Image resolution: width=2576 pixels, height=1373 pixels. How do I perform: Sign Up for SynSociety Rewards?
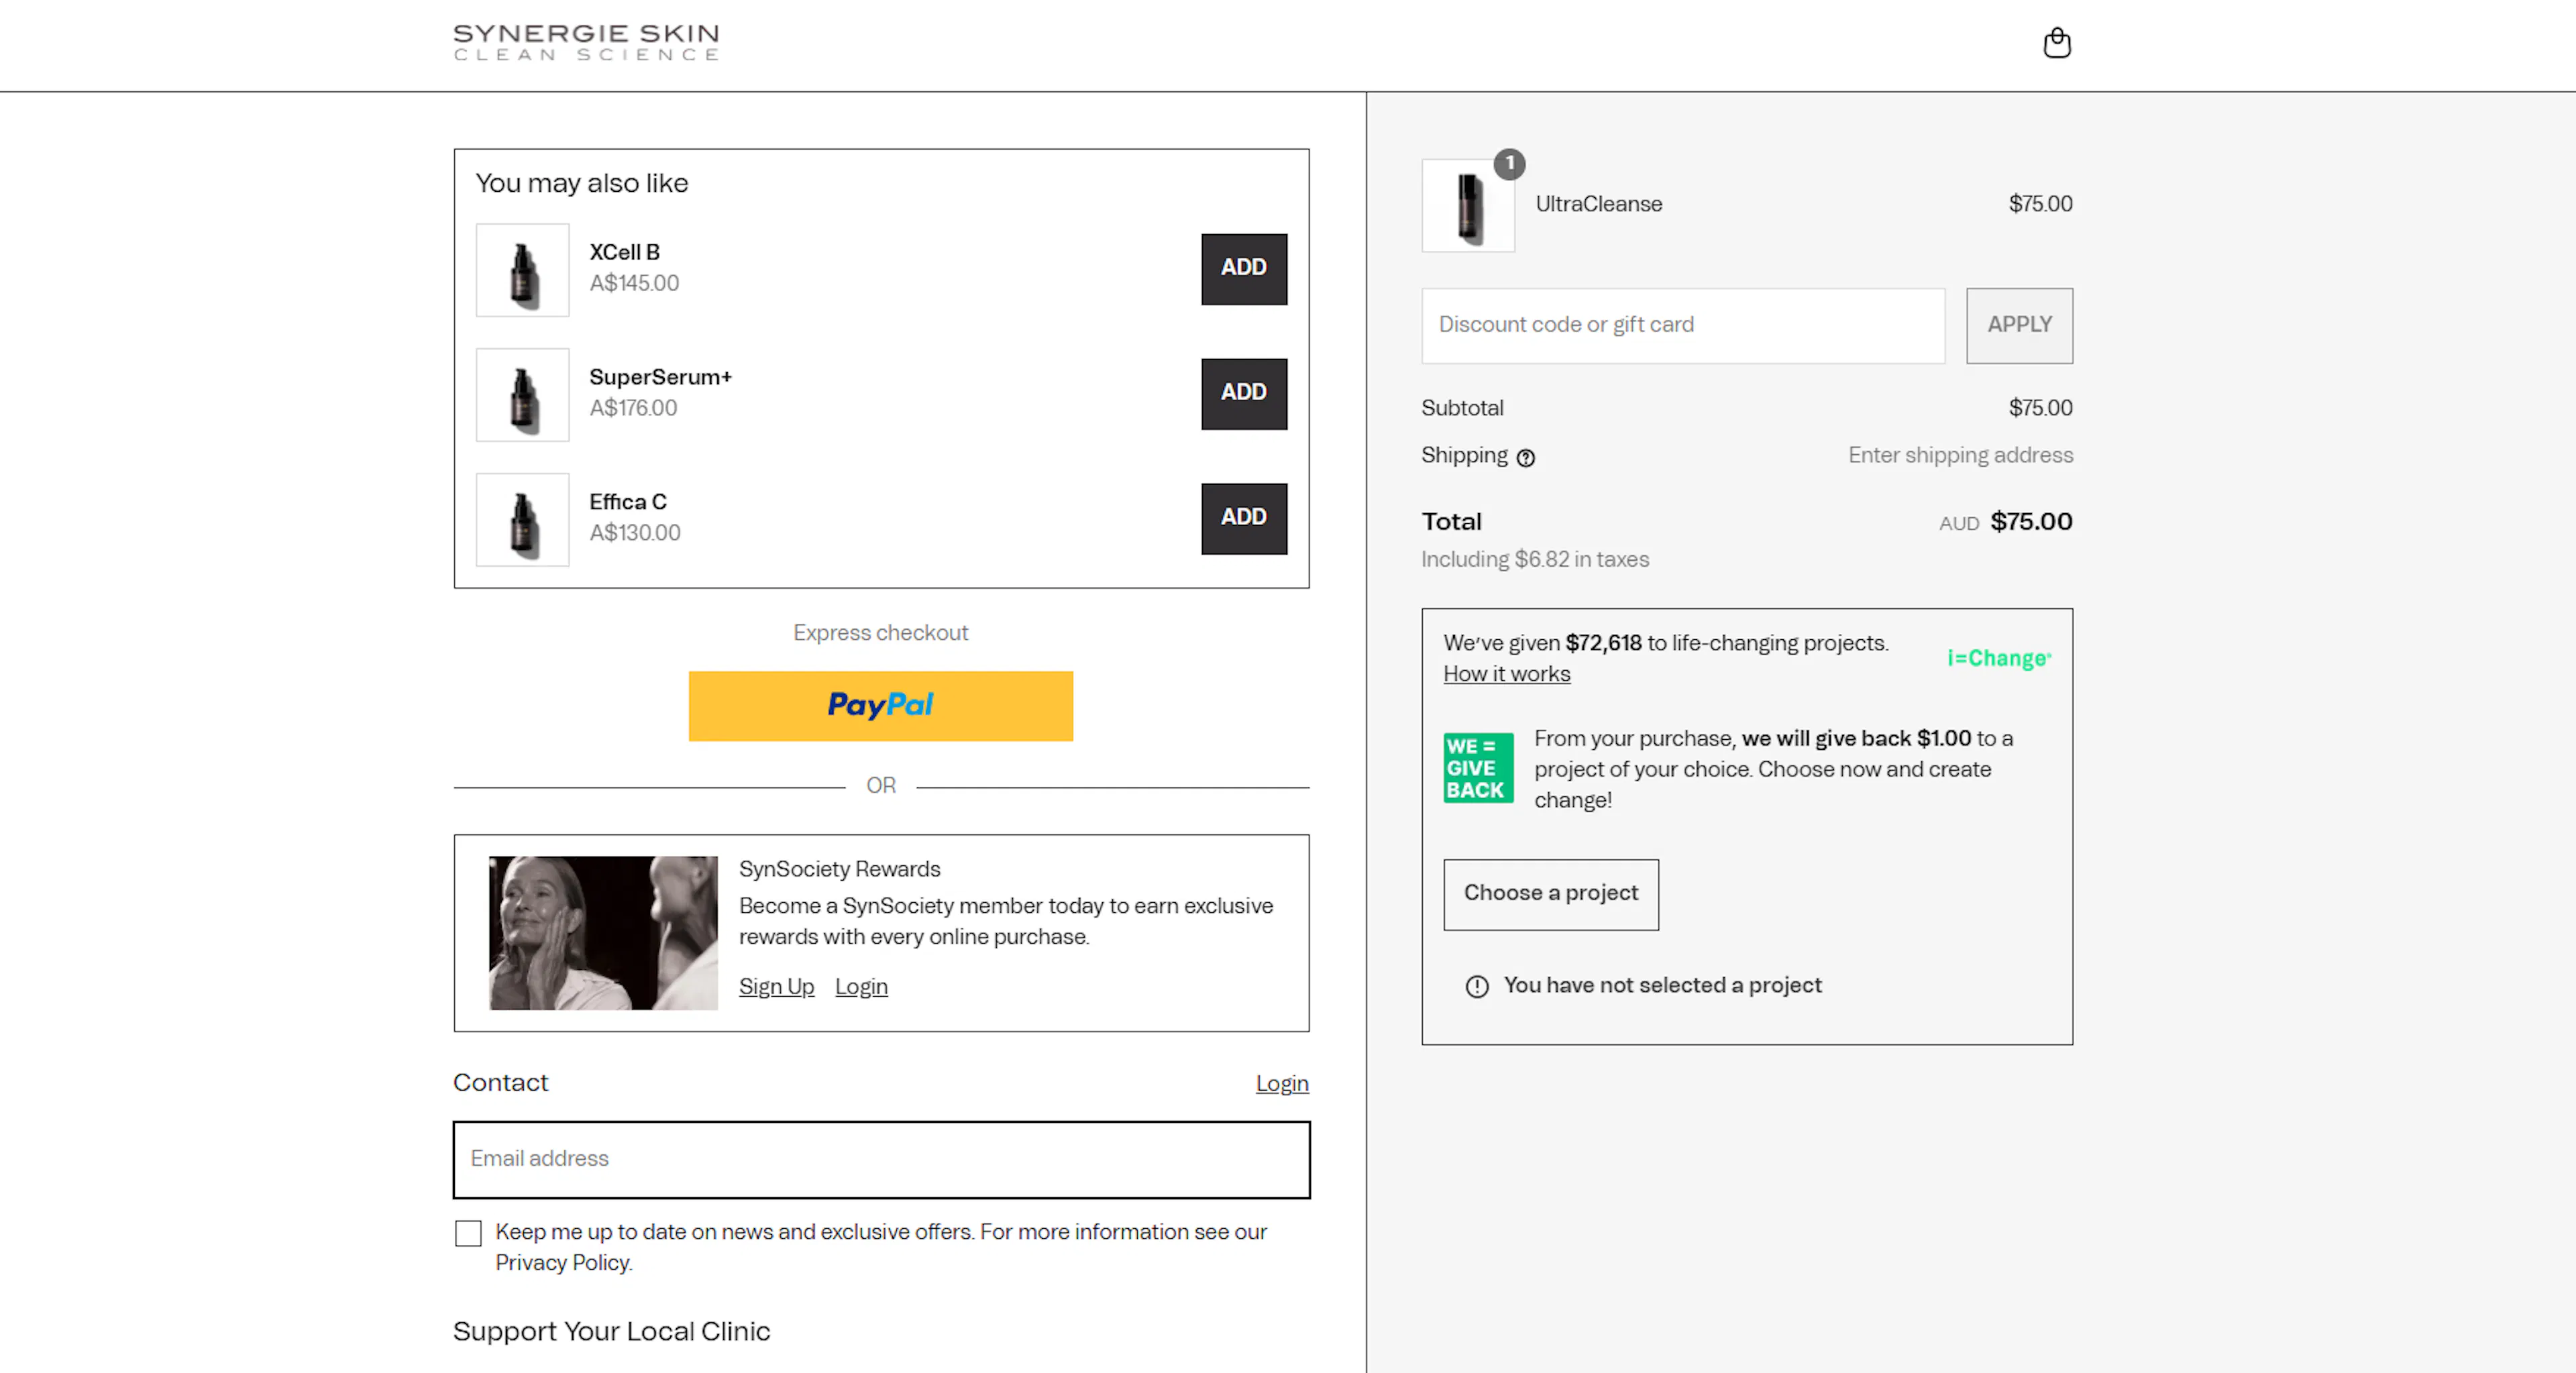click(776, 987)
